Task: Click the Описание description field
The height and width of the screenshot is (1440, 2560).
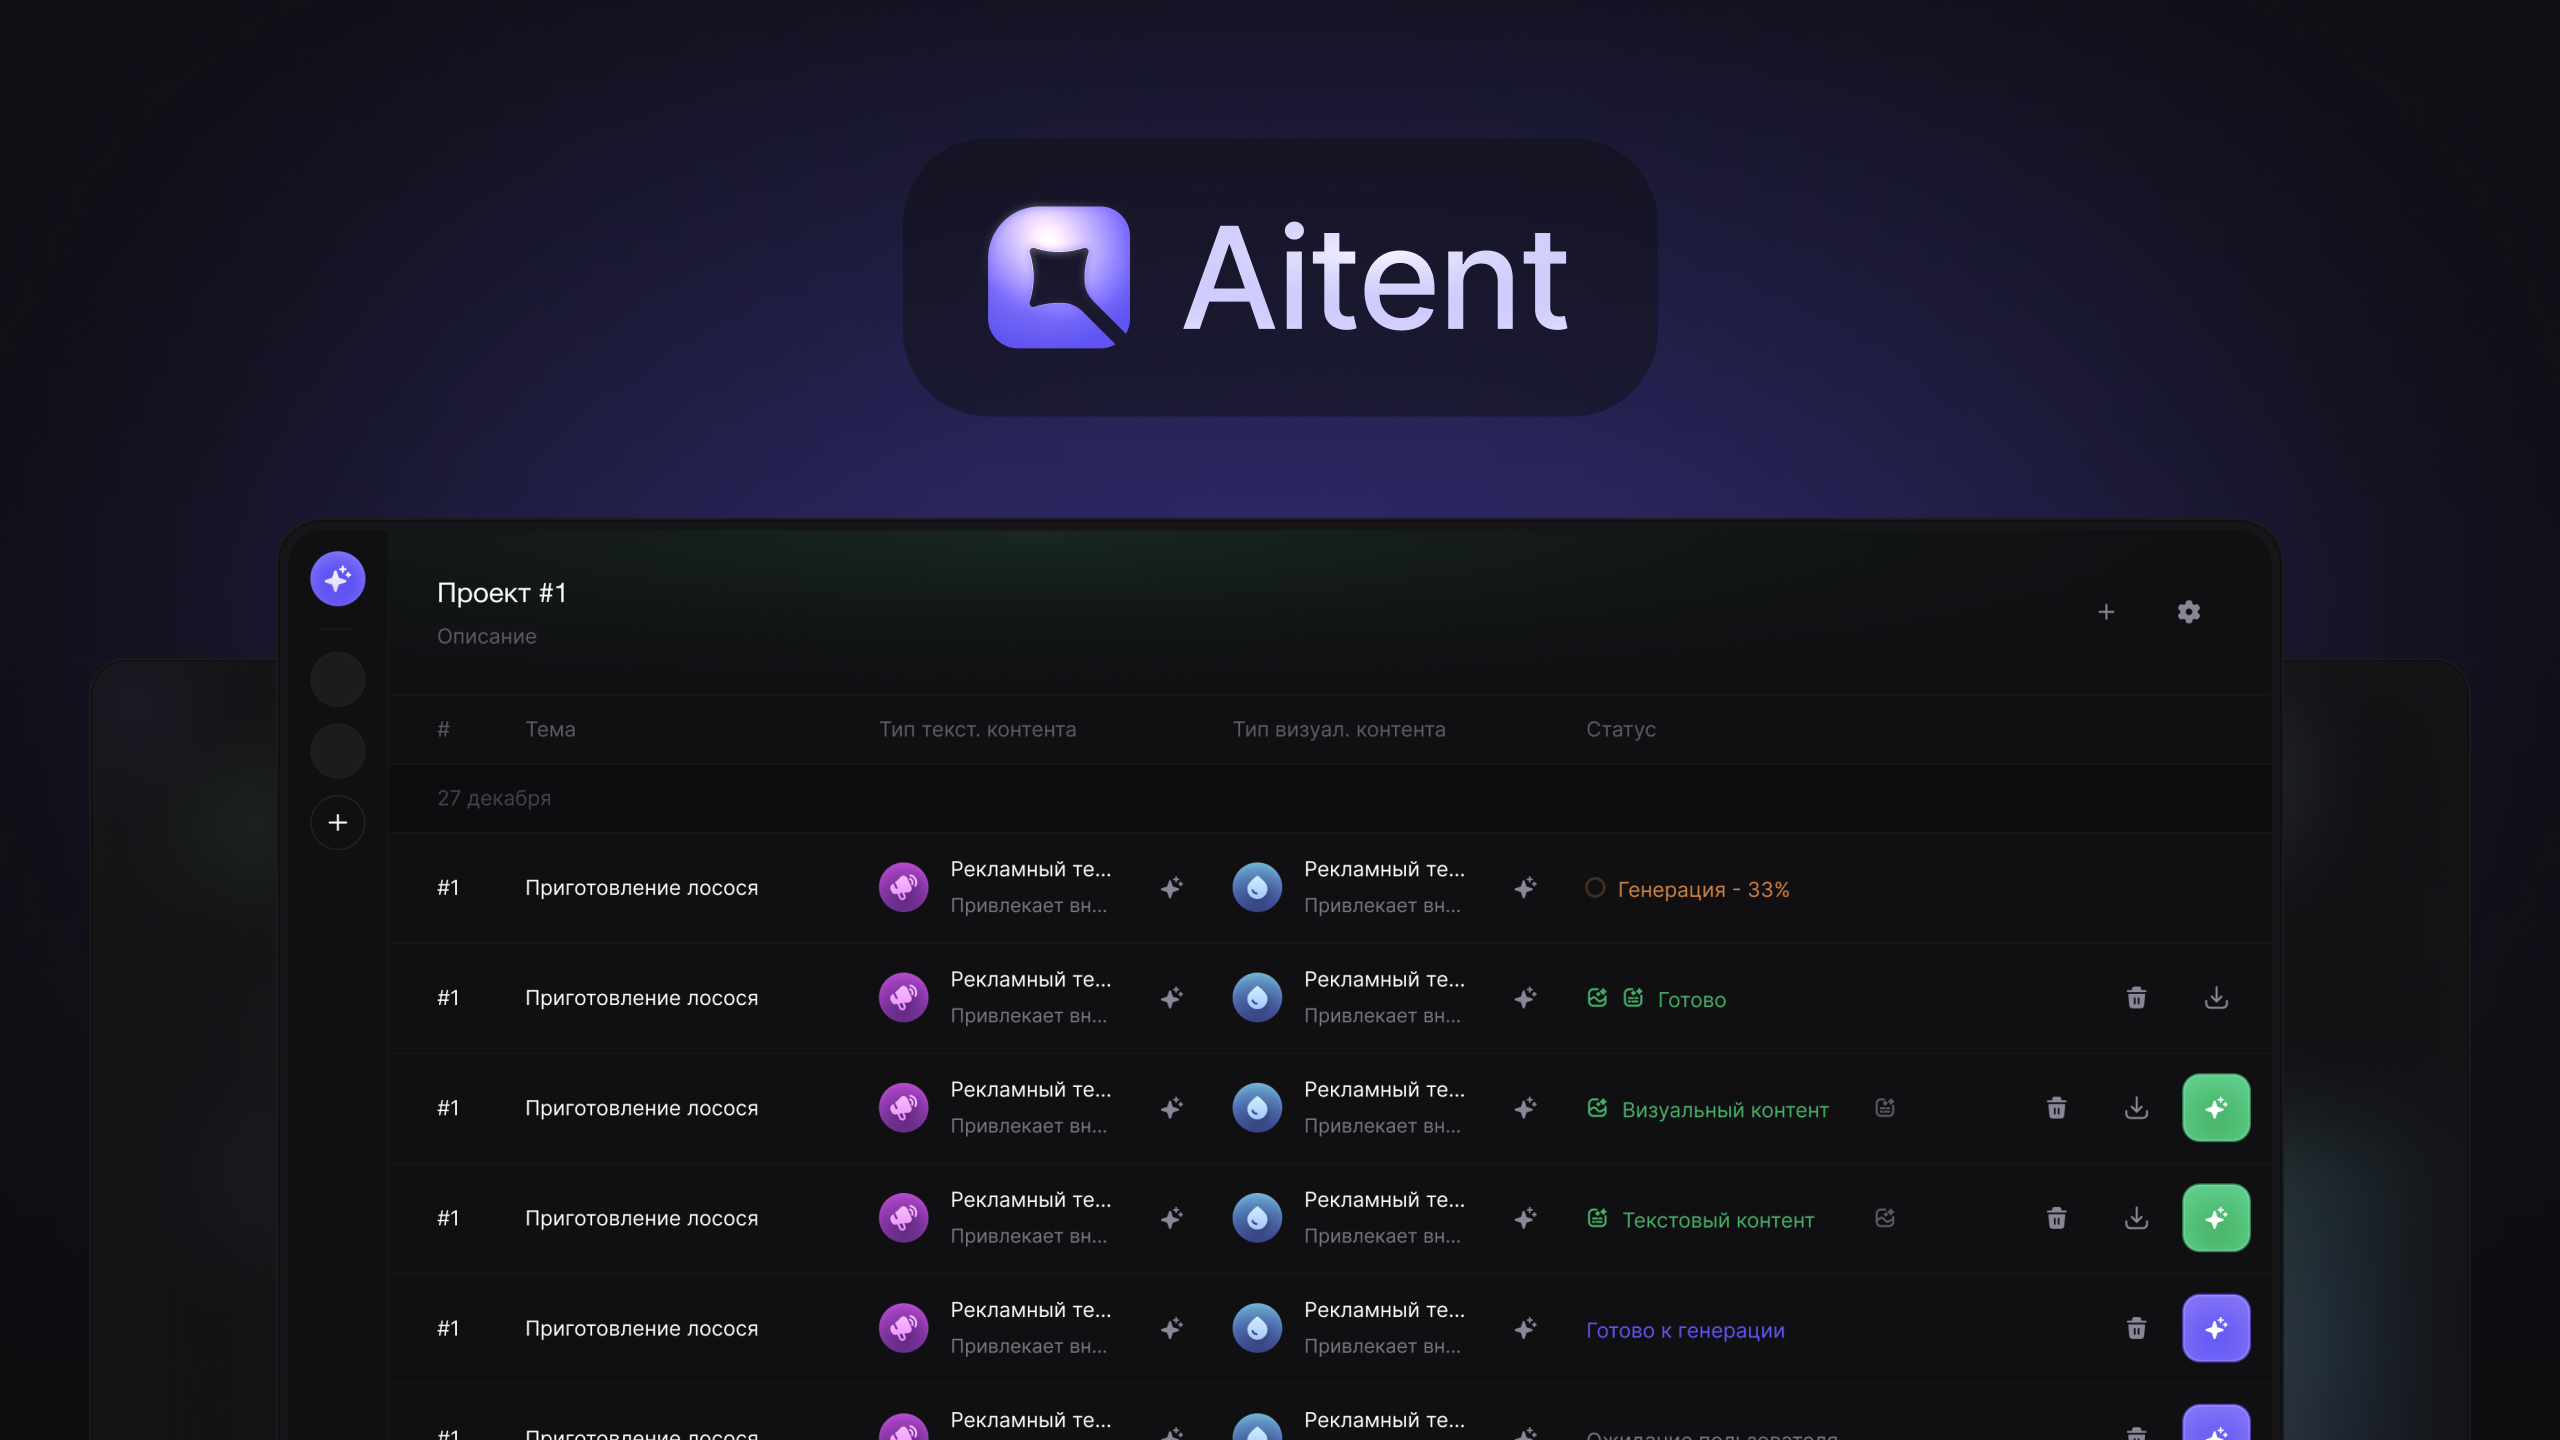Action: (x=486, y=637)
